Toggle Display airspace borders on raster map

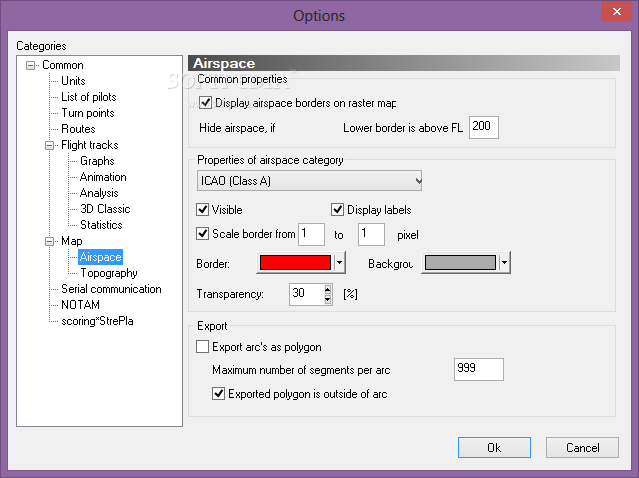click(x=205, y=102)
